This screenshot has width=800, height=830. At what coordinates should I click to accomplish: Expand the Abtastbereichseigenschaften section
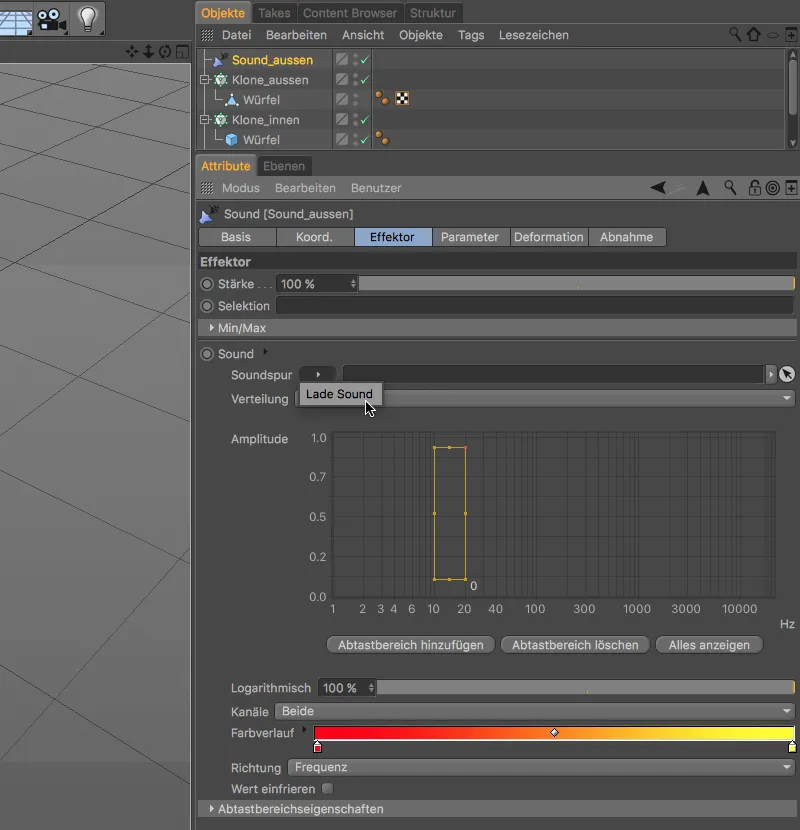click(x=211, y=808)
